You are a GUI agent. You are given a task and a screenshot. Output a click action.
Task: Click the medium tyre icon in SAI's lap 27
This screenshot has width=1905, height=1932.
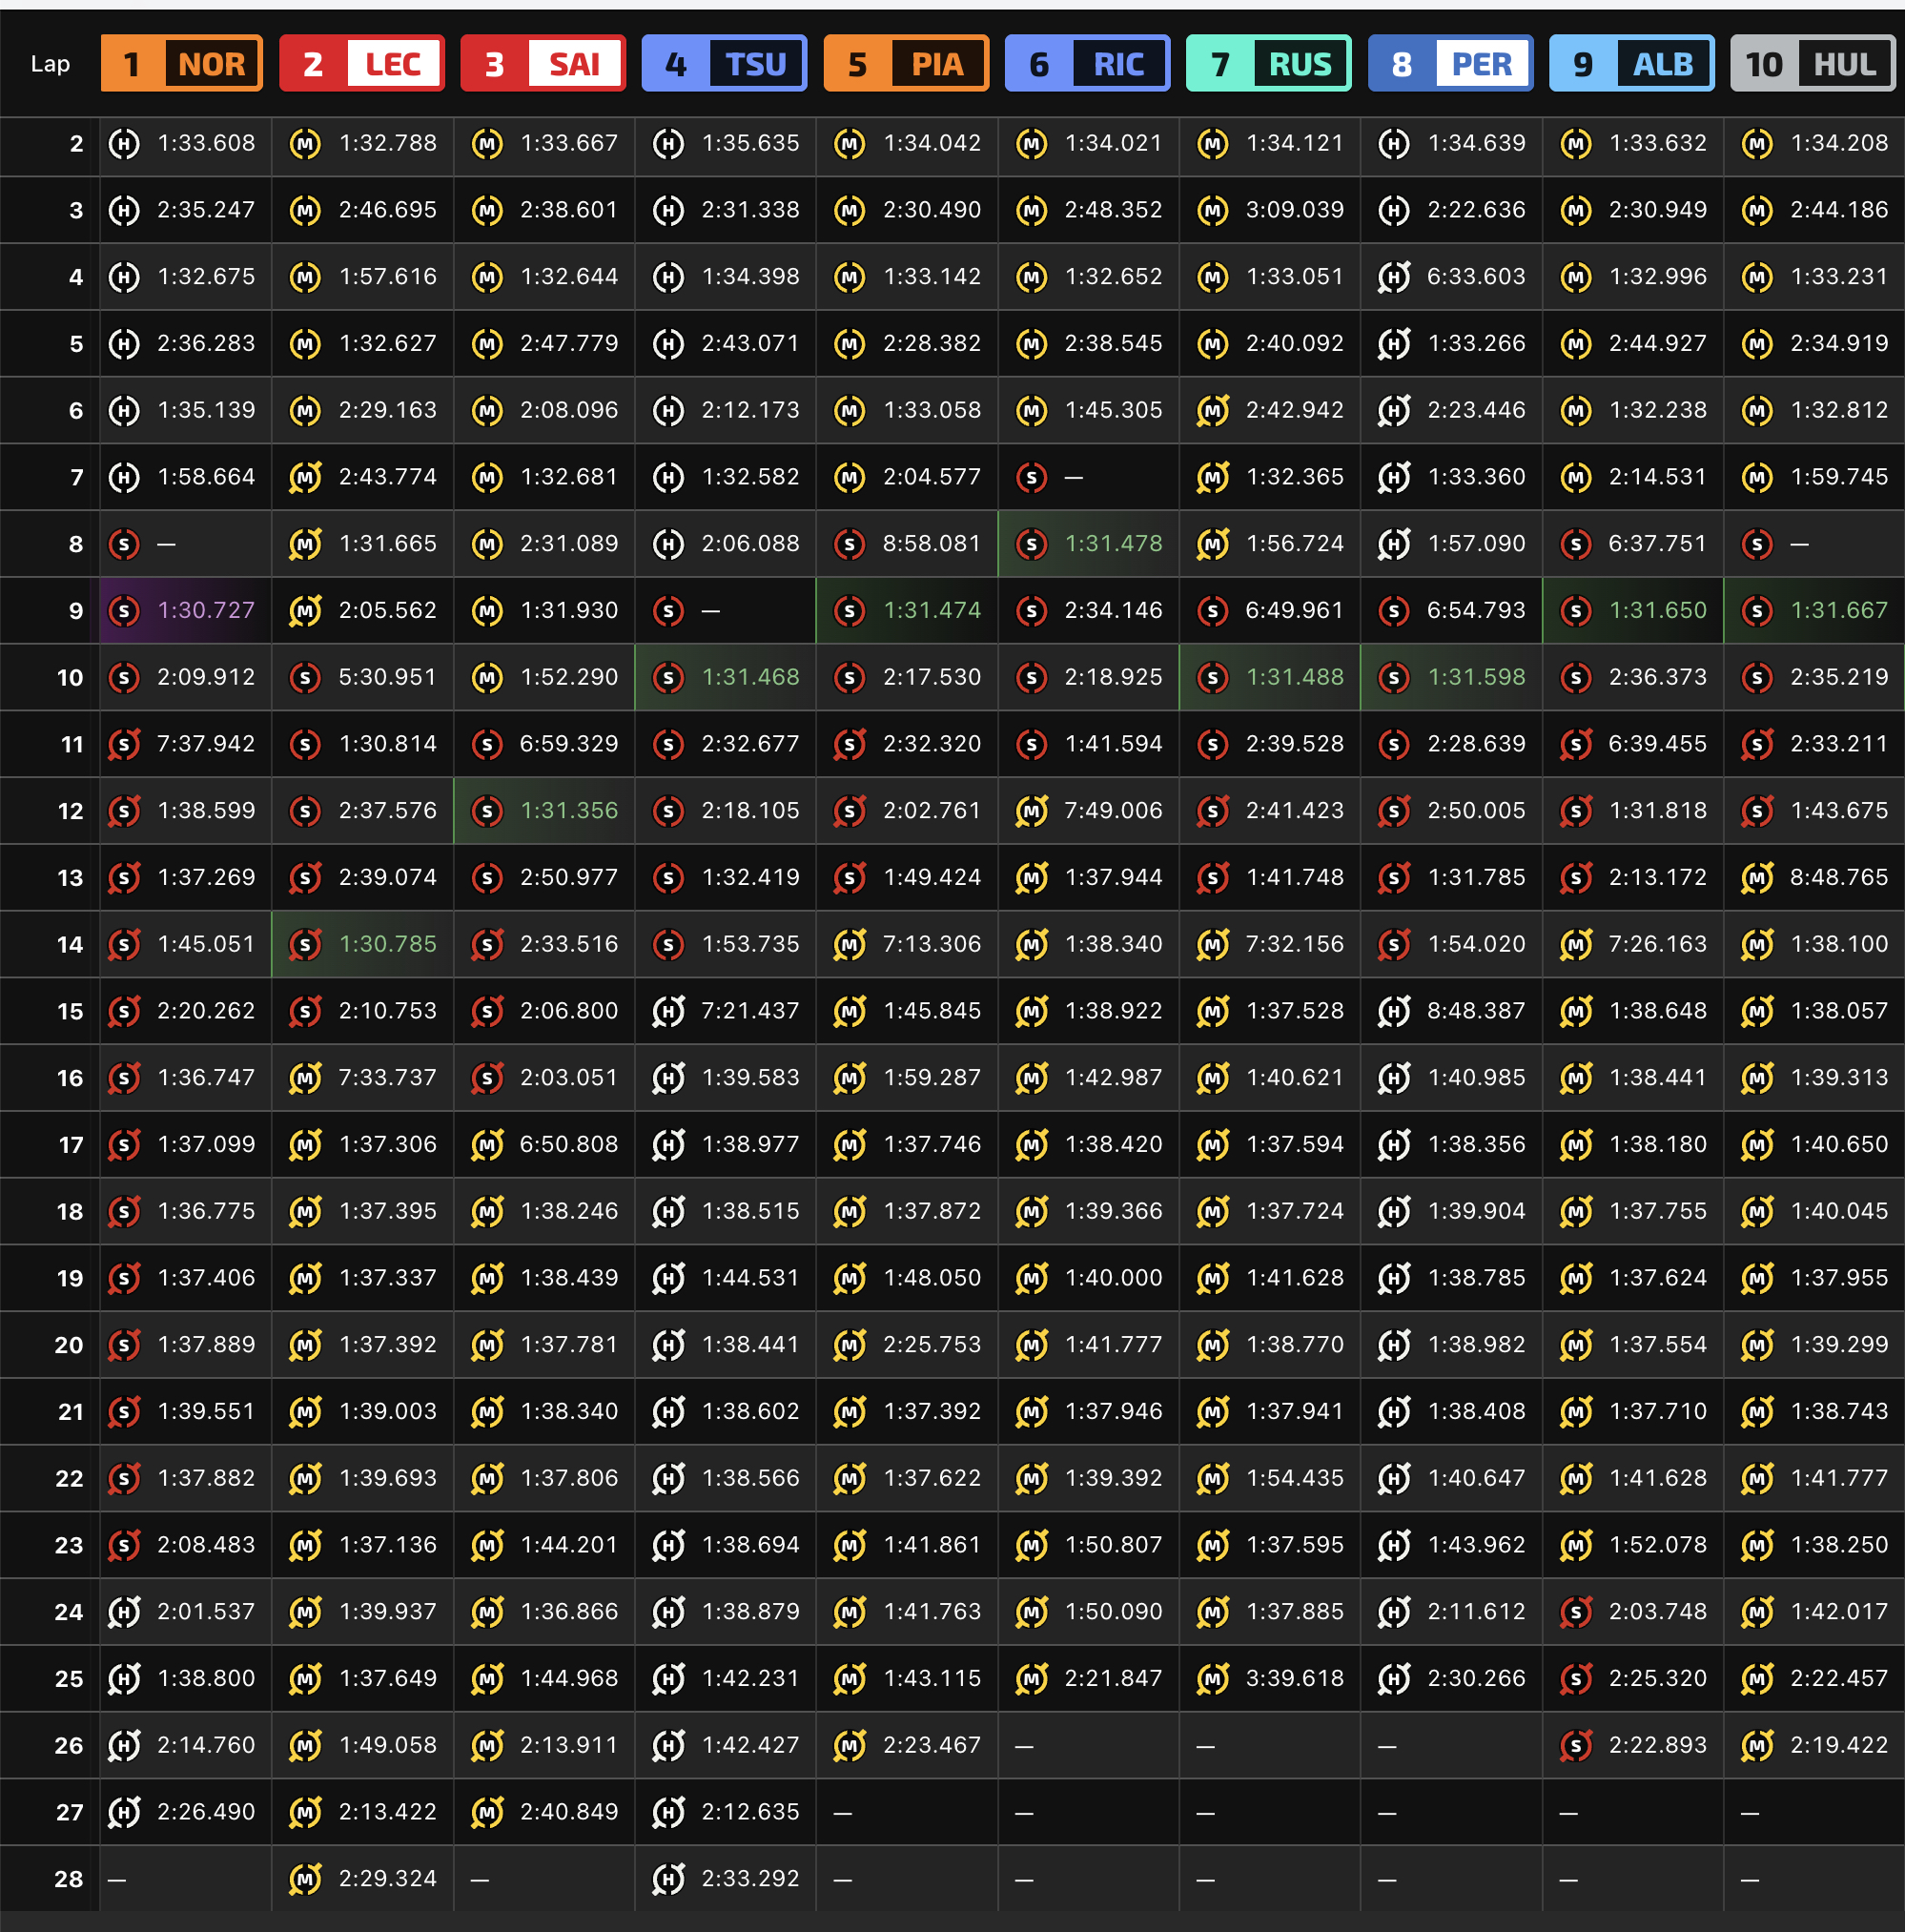pos(487,1812)
